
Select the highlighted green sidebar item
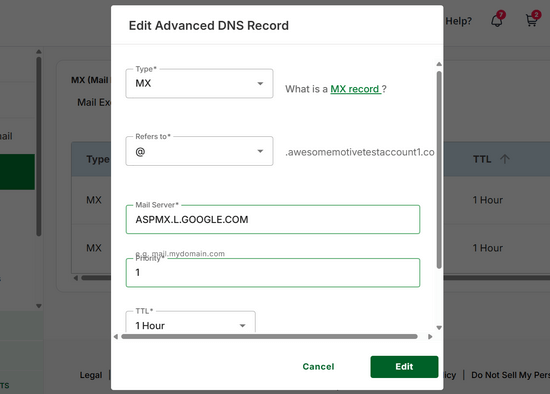point(17,172)
